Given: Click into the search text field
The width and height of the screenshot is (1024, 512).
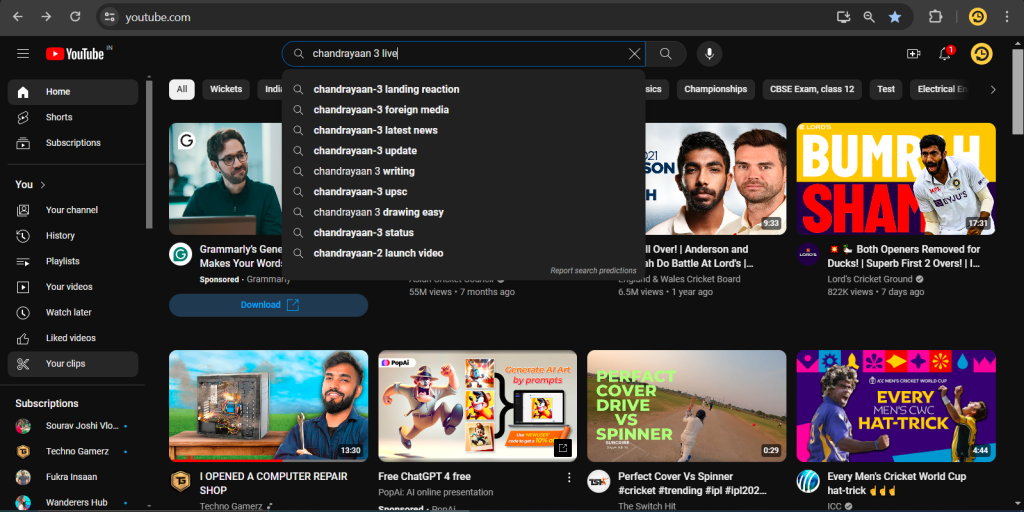Looking at the screenshot, I should pyautogui.click(x=464, y=54).
